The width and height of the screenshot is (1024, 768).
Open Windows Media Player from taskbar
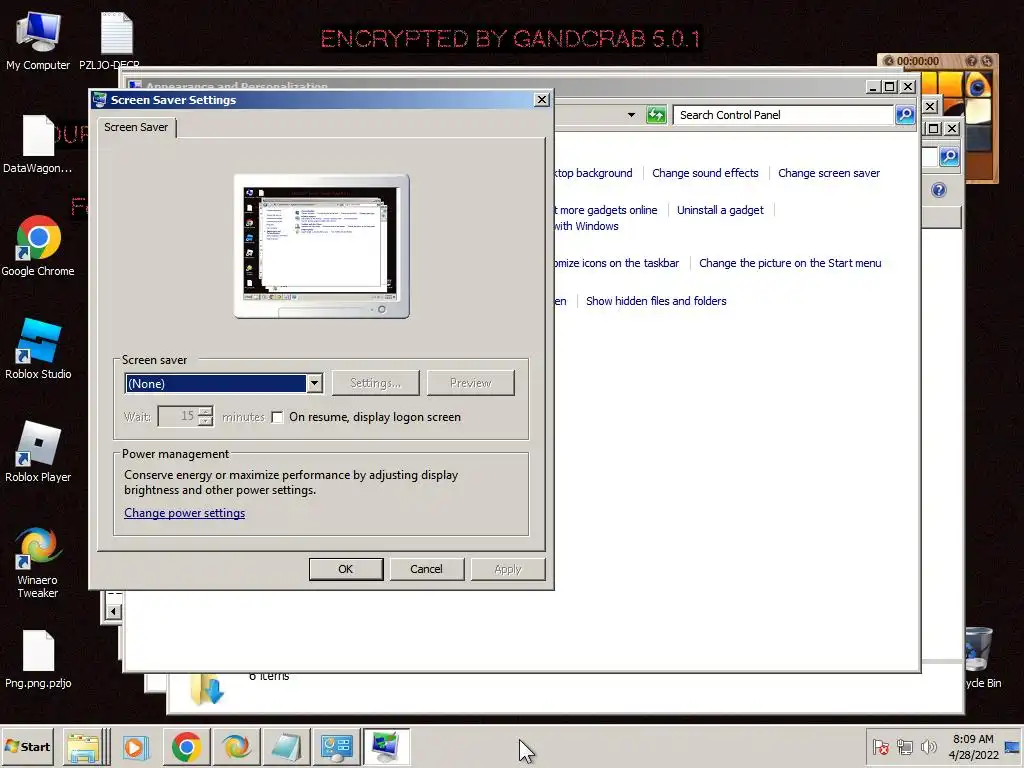tap(136, 746)
